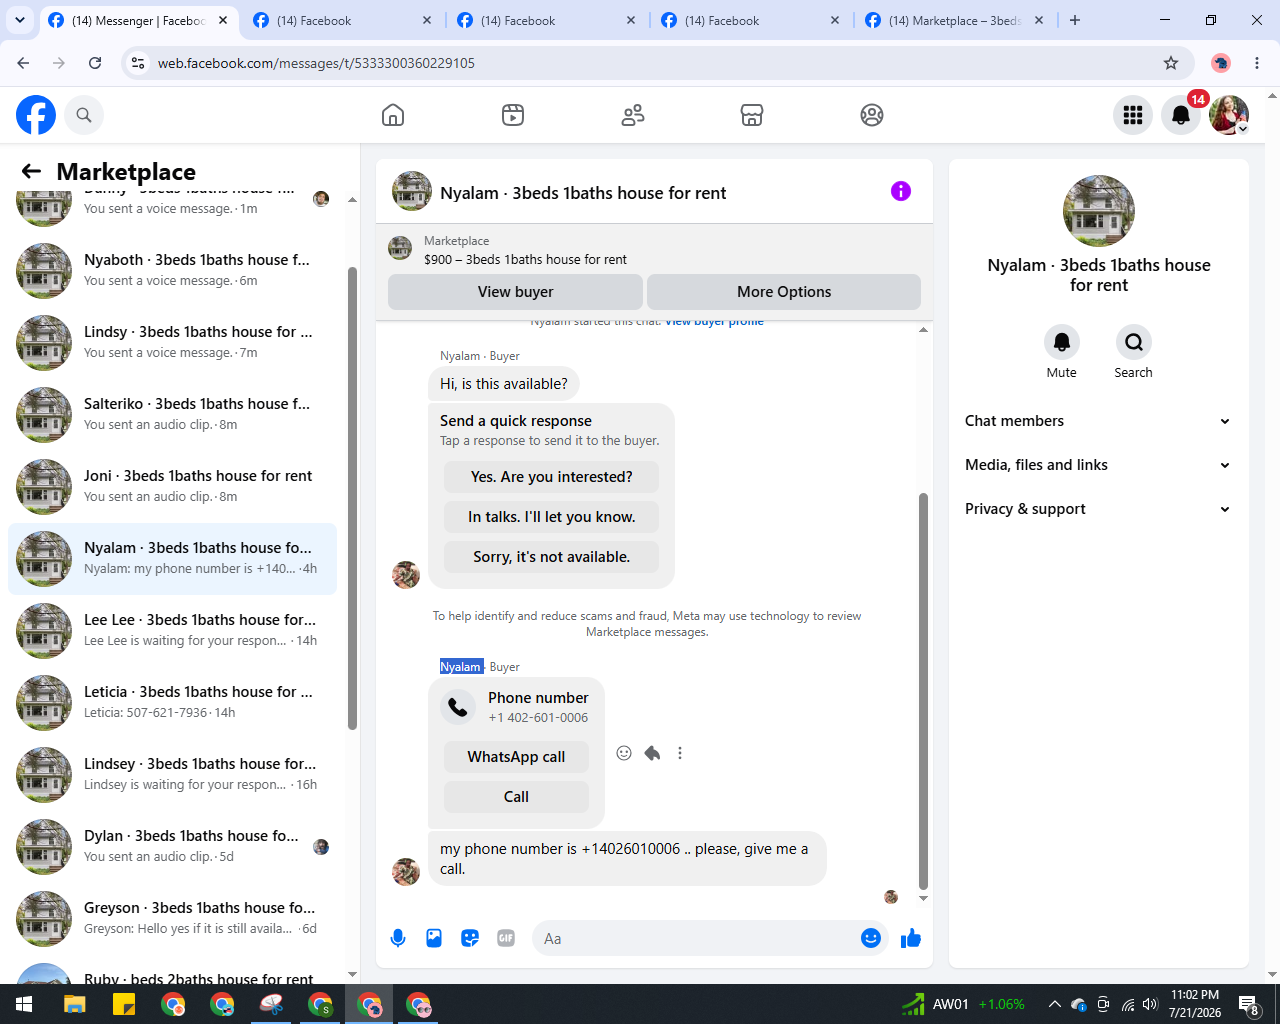The width and height of the screenshot is (1280, 1024).
Task: Open Salteriko conversation in chat list
Action: pyautogui.click(x=172, y=414)
